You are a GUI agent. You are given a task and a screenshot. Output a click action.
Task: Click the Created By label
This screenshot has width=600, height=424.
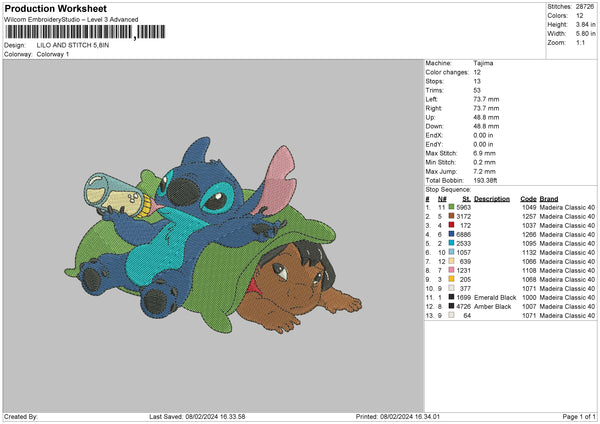[x=21, y=416]
